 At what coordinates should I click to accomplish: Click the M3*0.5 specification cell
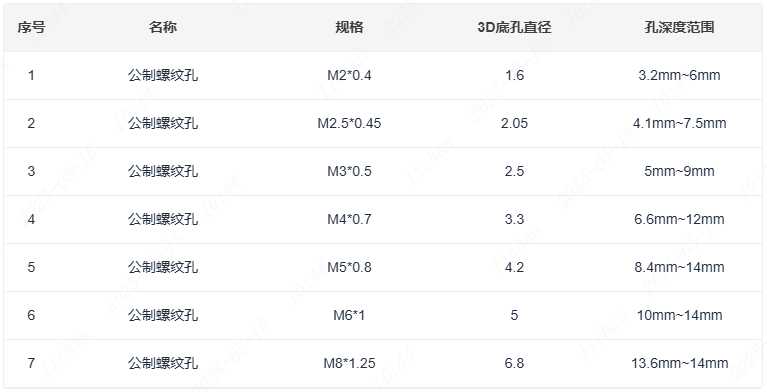point(349,171)
